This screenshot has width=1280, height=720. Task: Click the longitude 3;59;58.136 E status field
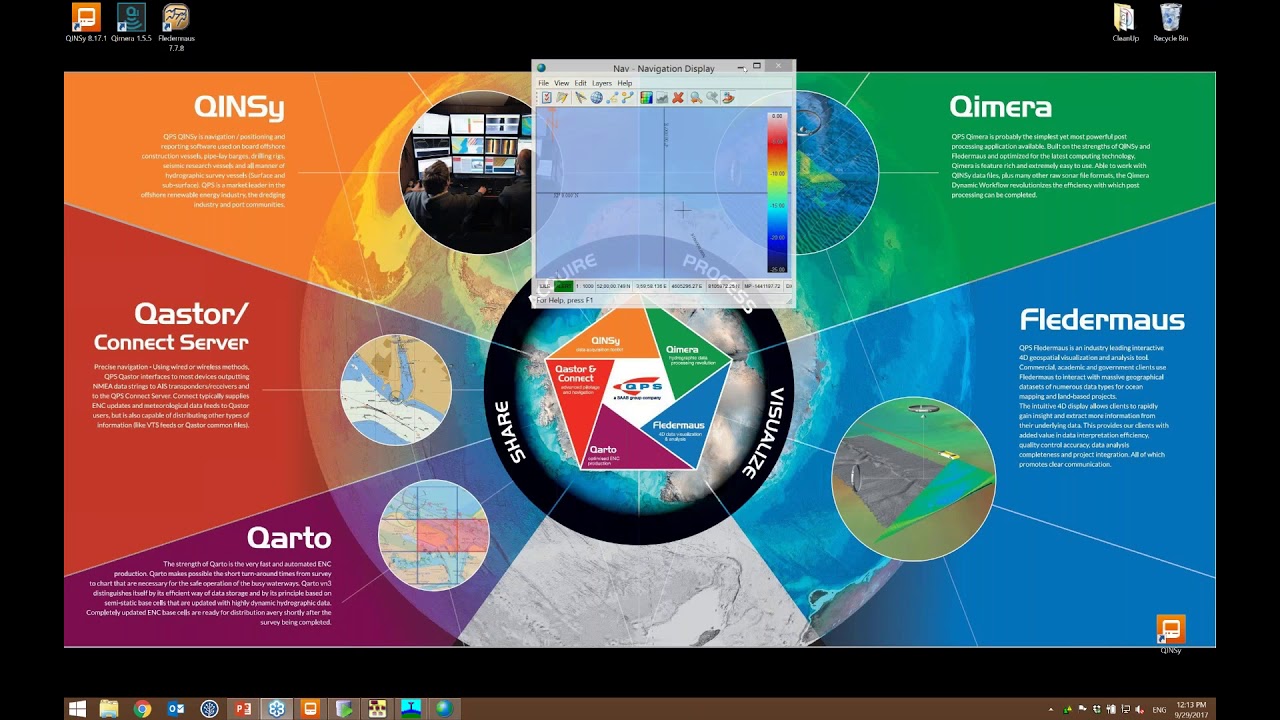651,286
